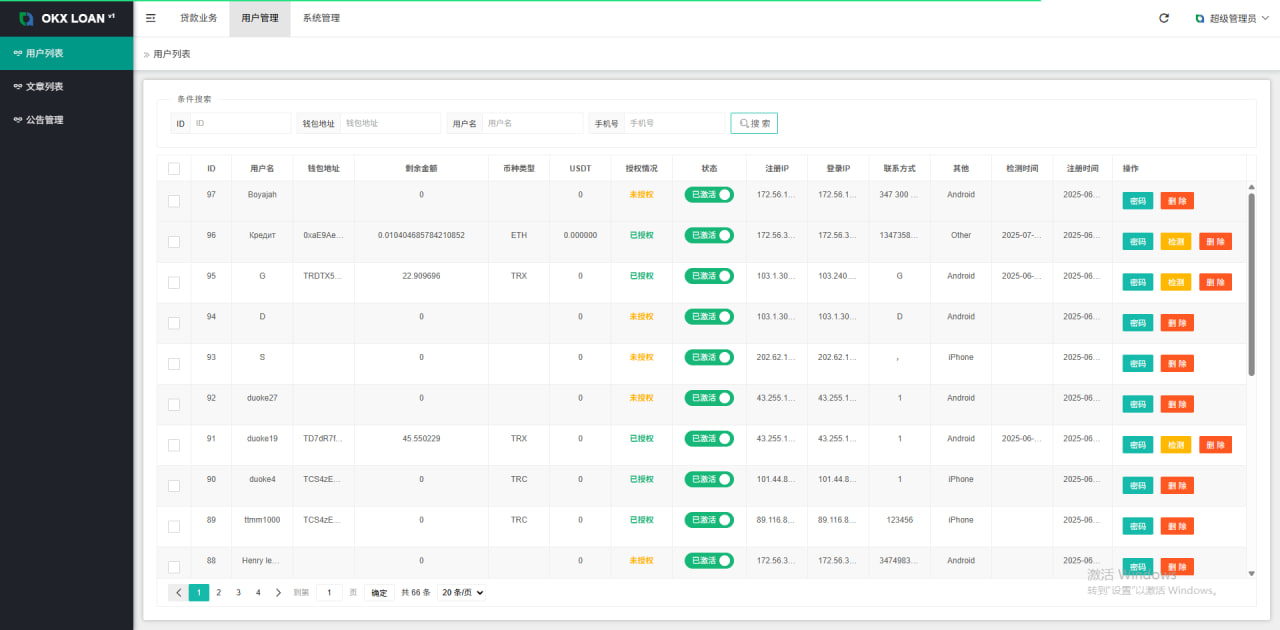1280x630 pixels.
Task: Click 密码 button for user ttmm1000
Action: (1138, 526)
